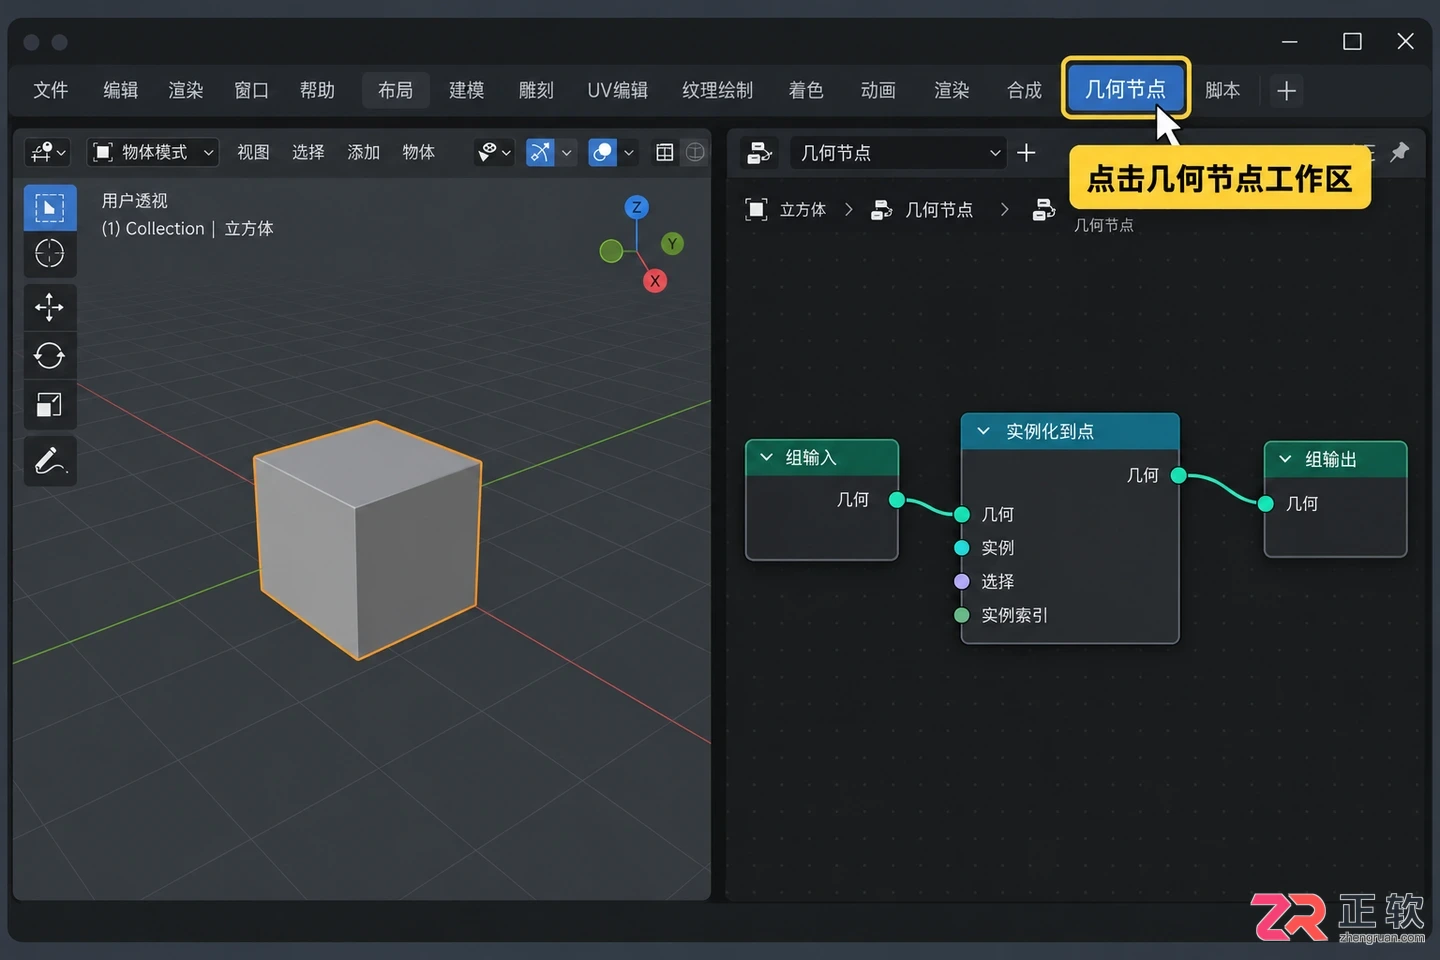Switch to the 雕刻 workspace tab

coord(537,90)
